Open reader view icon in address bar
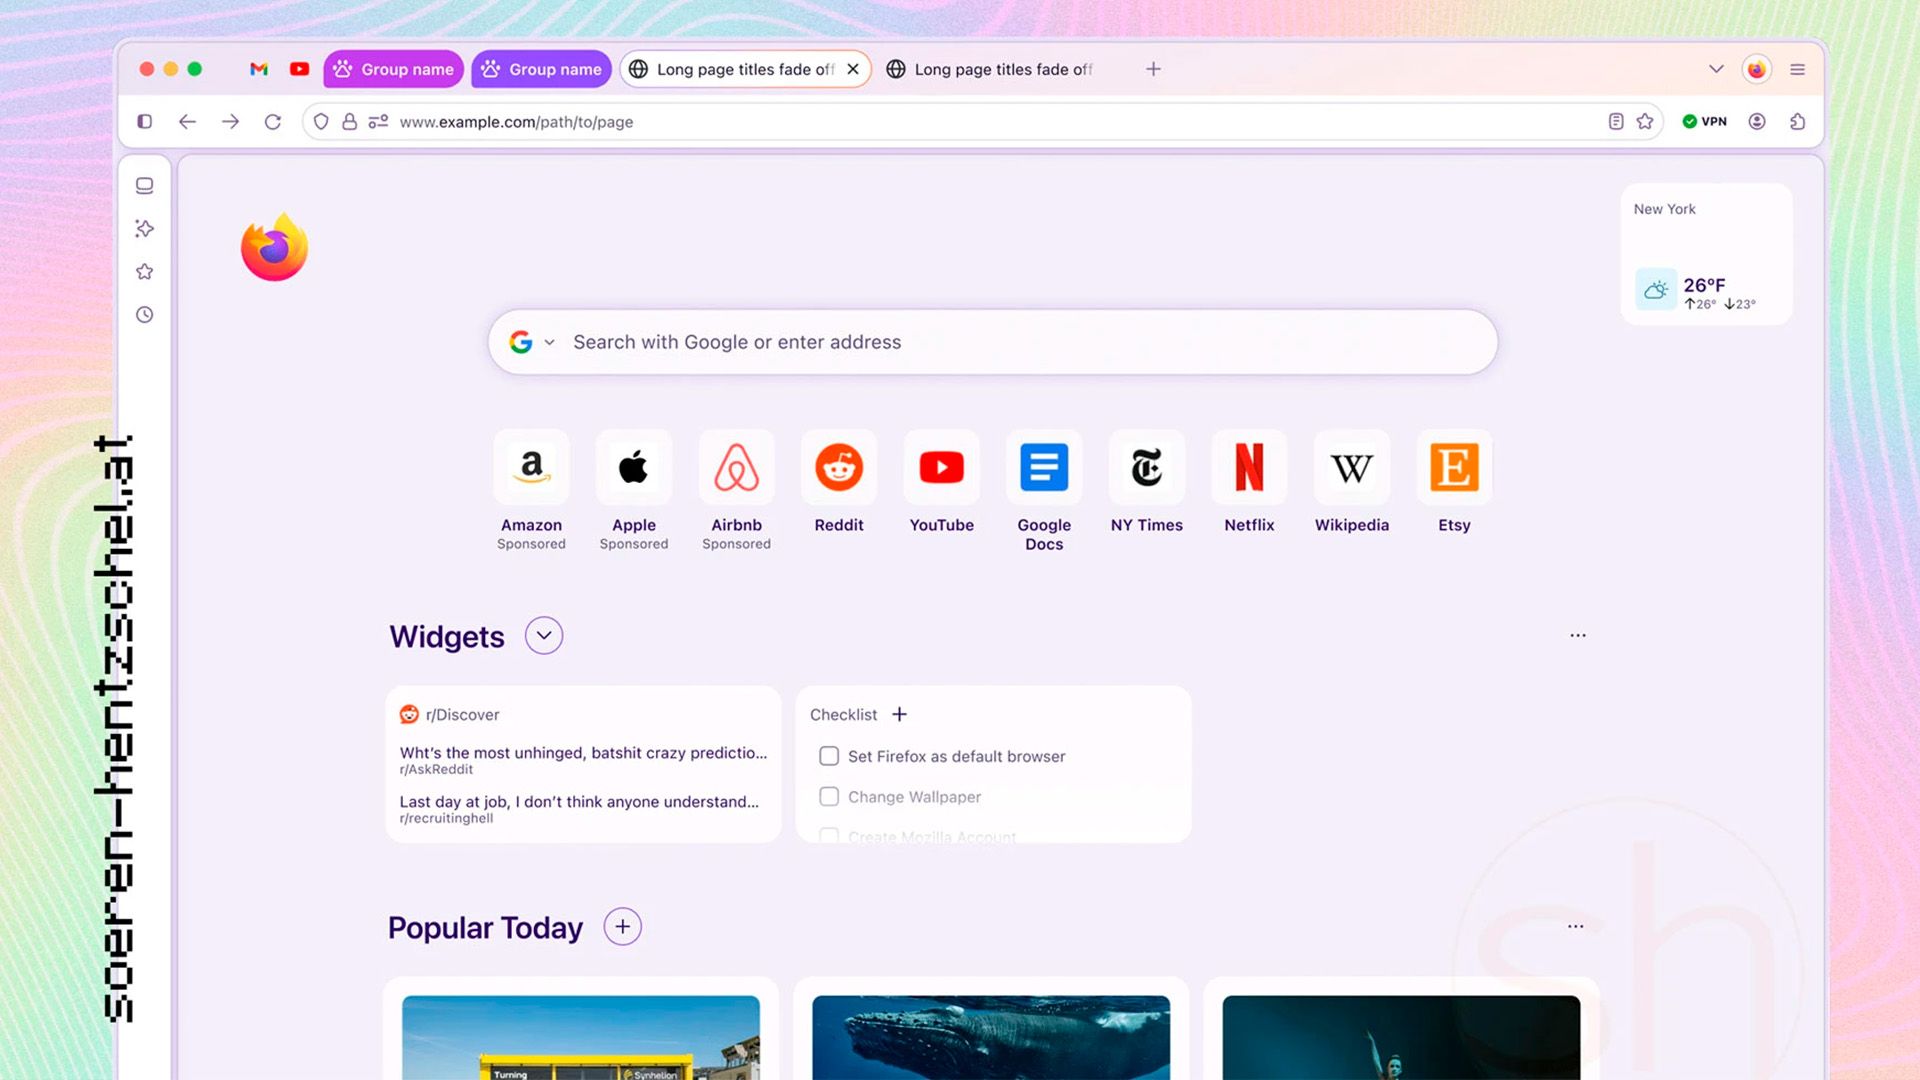 1615,122
